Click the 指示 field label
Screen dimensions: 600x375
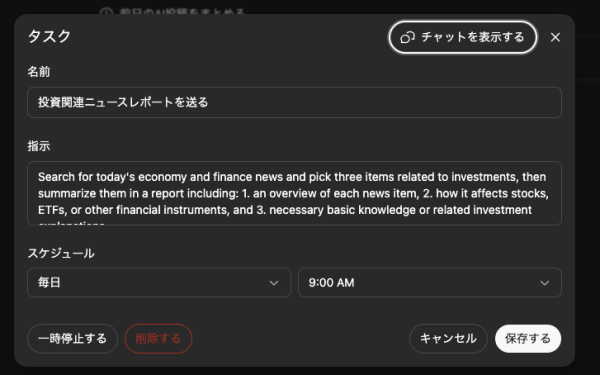(39, 146)
